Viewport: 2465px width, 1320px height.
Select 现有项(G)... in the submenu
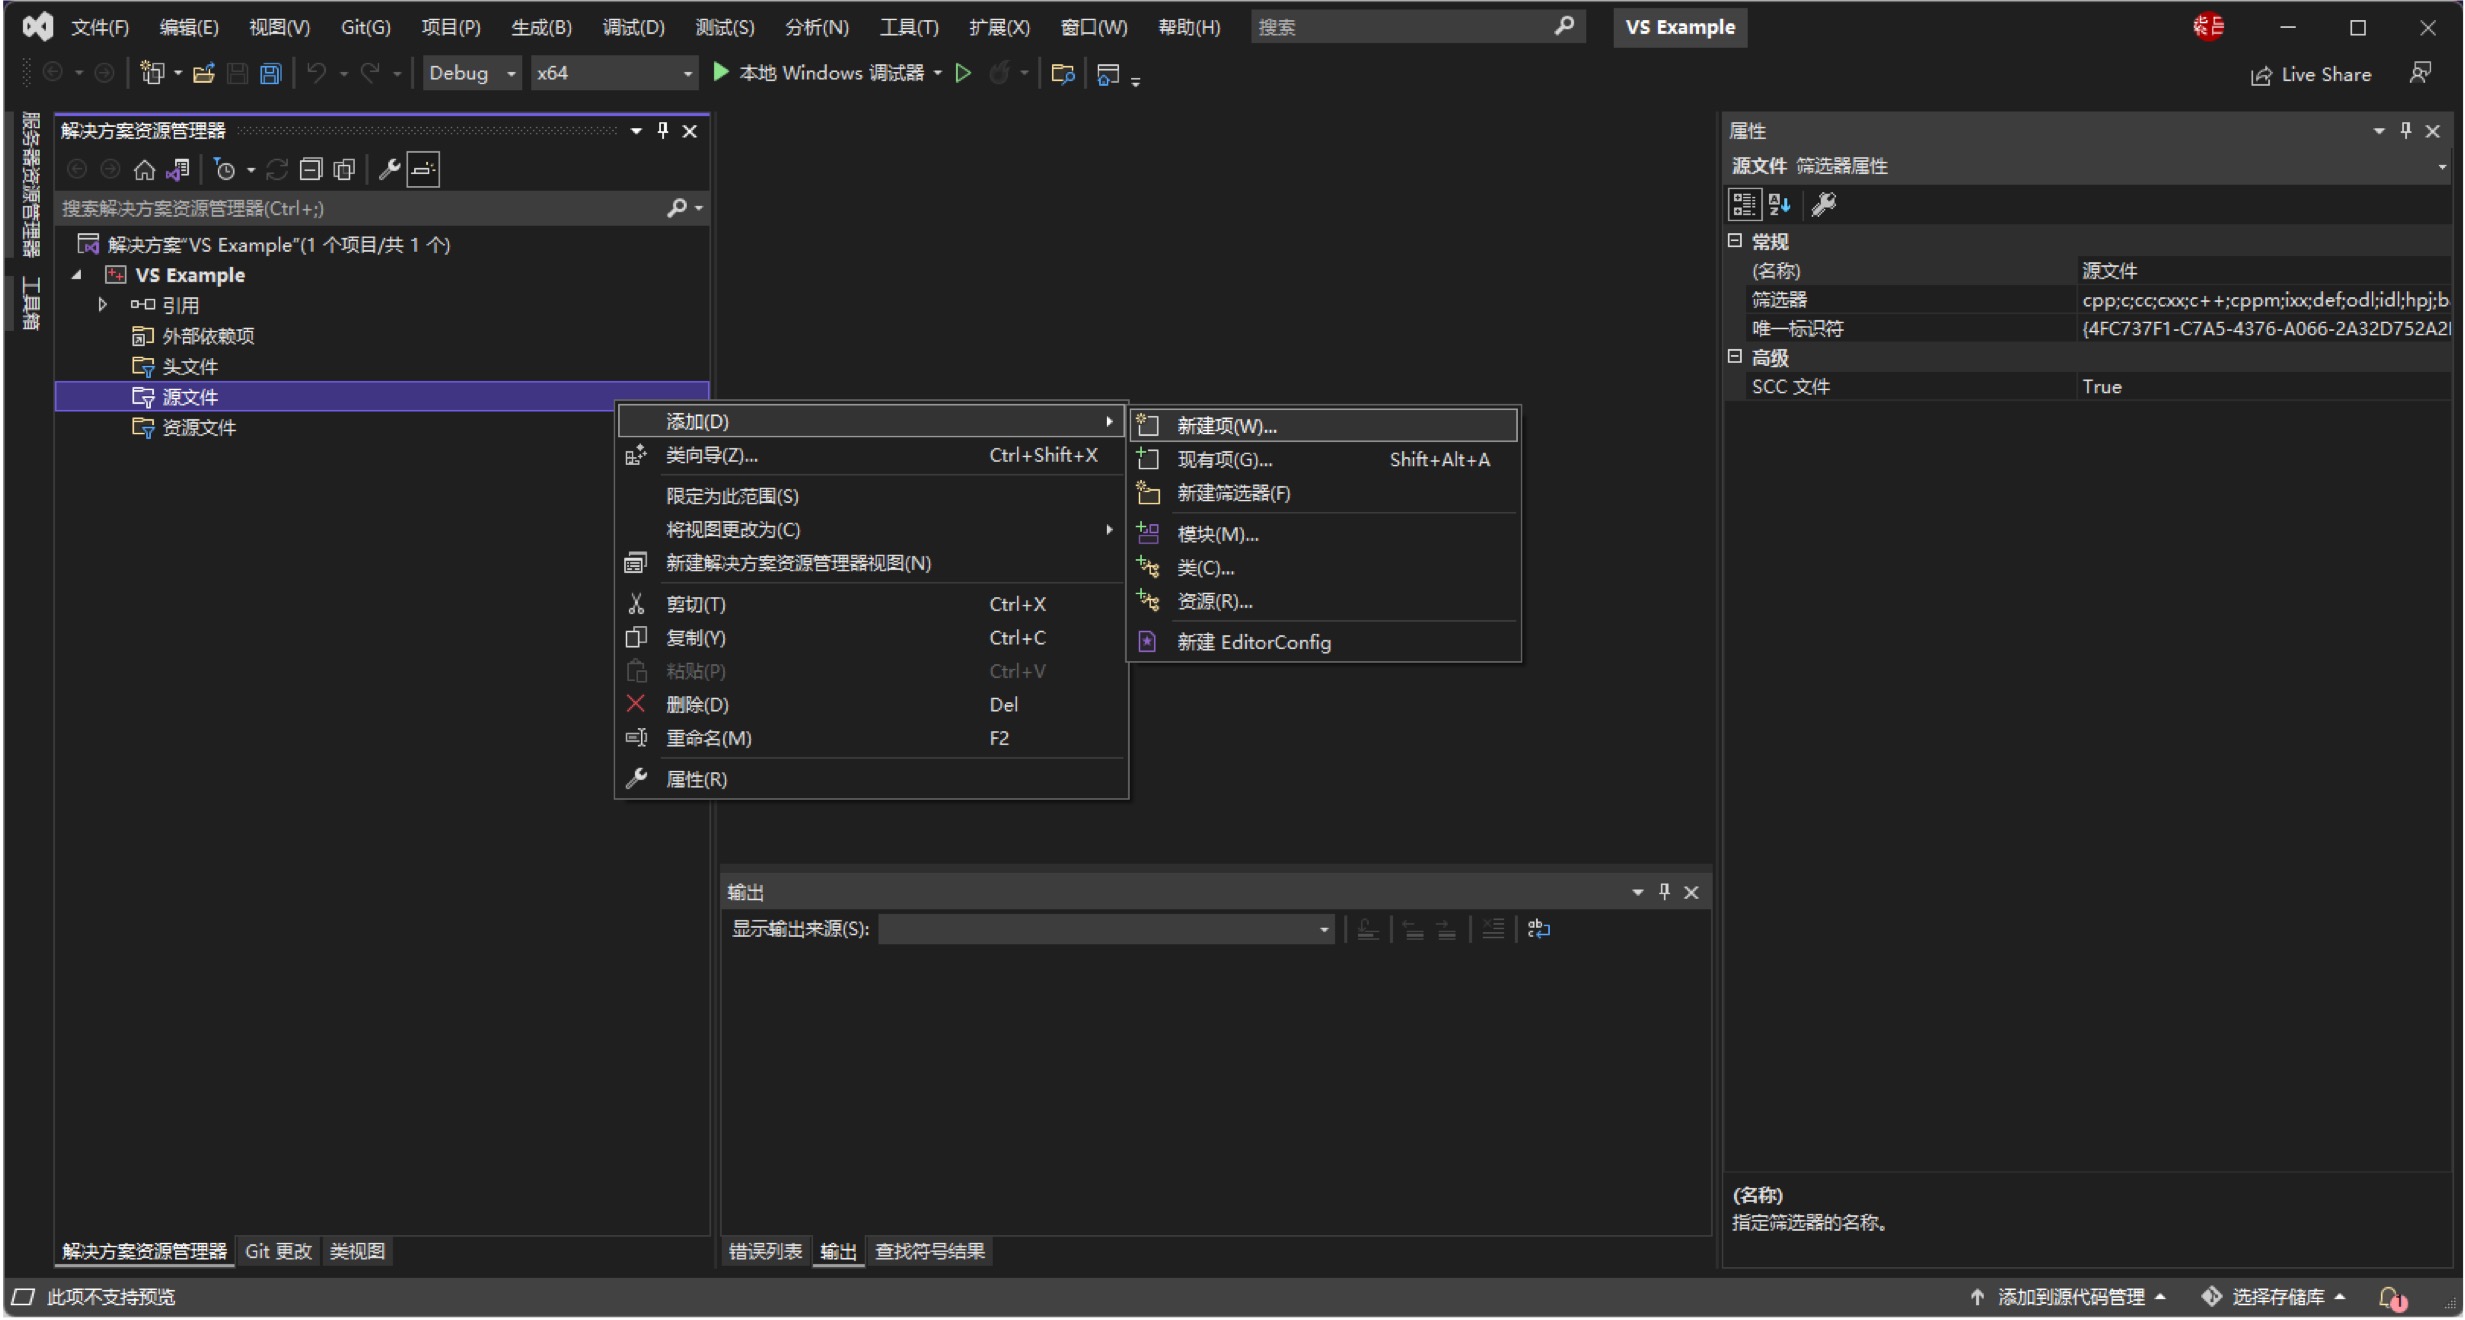click(1324, 460)
